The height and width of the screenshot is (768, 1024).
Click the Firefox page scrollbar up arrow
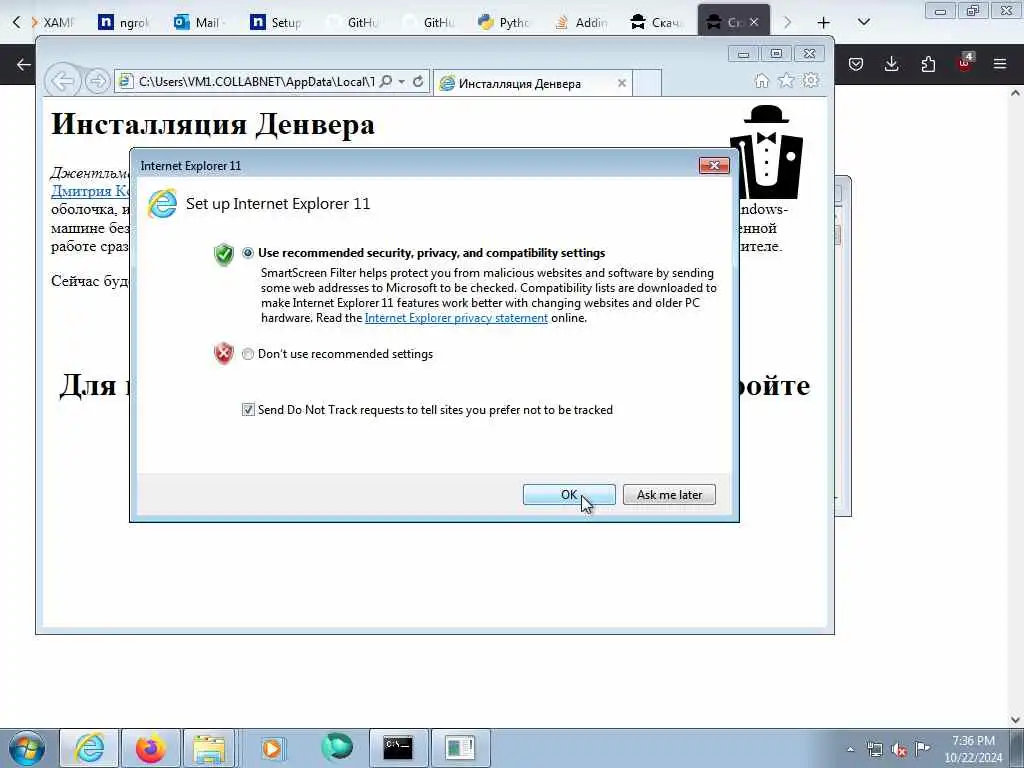click(1015, 93)
